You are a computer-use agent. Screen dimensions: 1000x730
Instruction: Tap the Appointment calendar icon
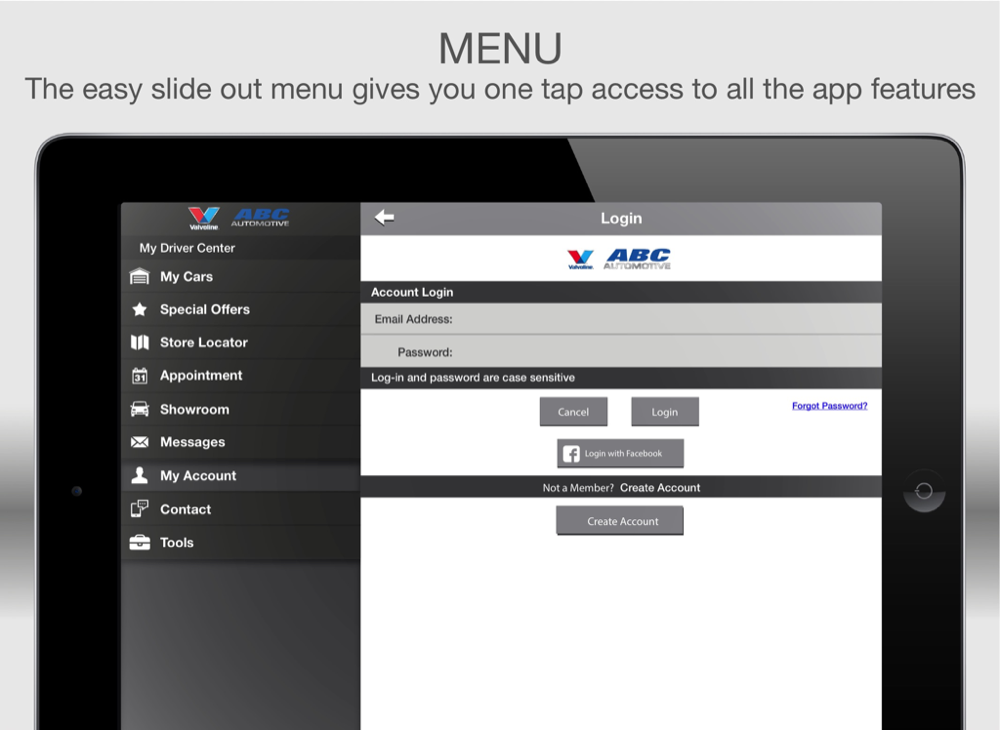[140, 376]
